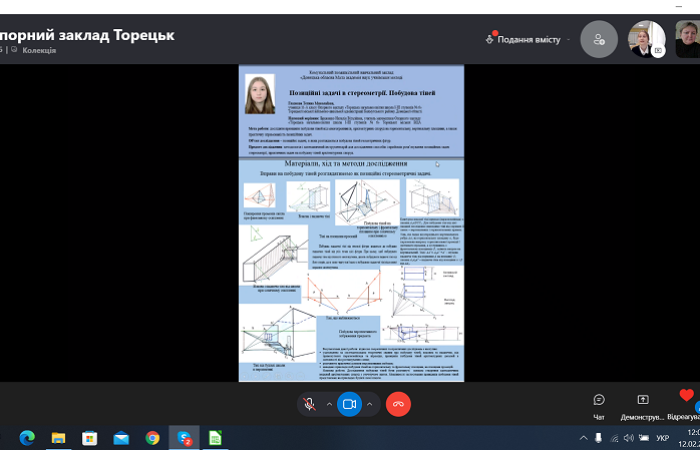Click the Колекція gallery link
The image size is (700, 450).
click(38, 50)
